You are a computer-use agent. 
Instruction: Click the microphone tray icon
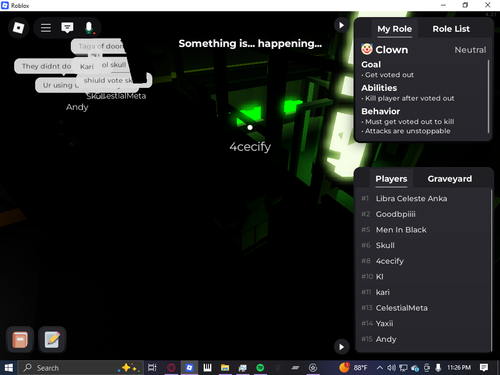tap(438, 368)
